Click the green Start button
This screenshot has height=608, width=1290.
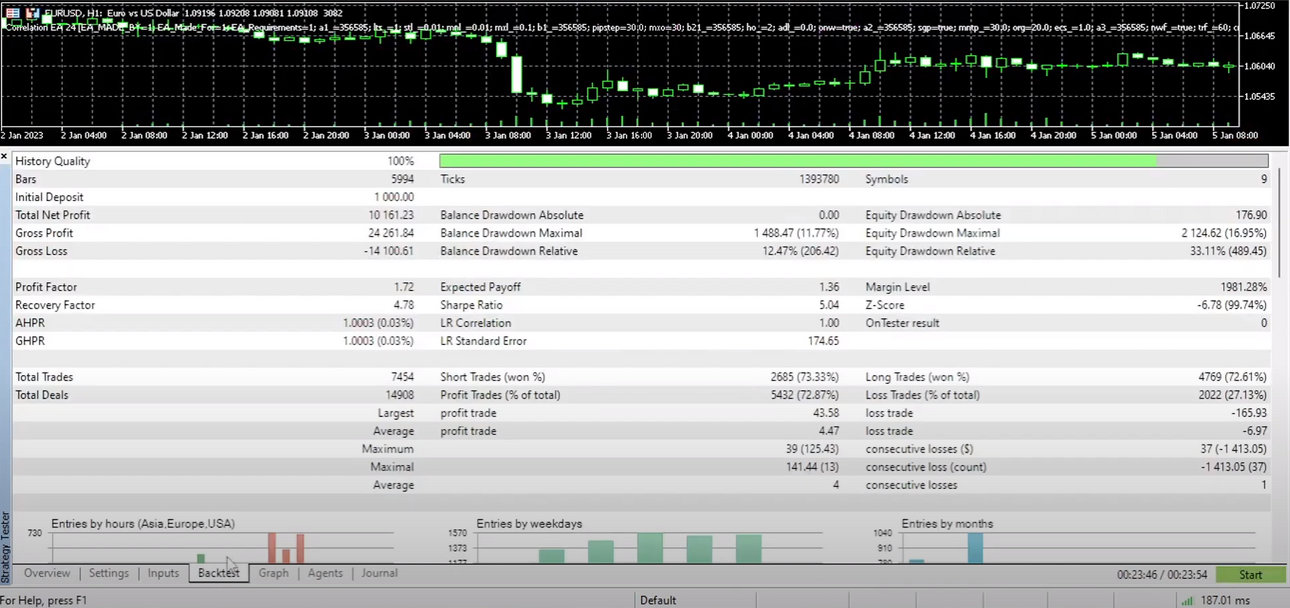tap(1250, 575)
